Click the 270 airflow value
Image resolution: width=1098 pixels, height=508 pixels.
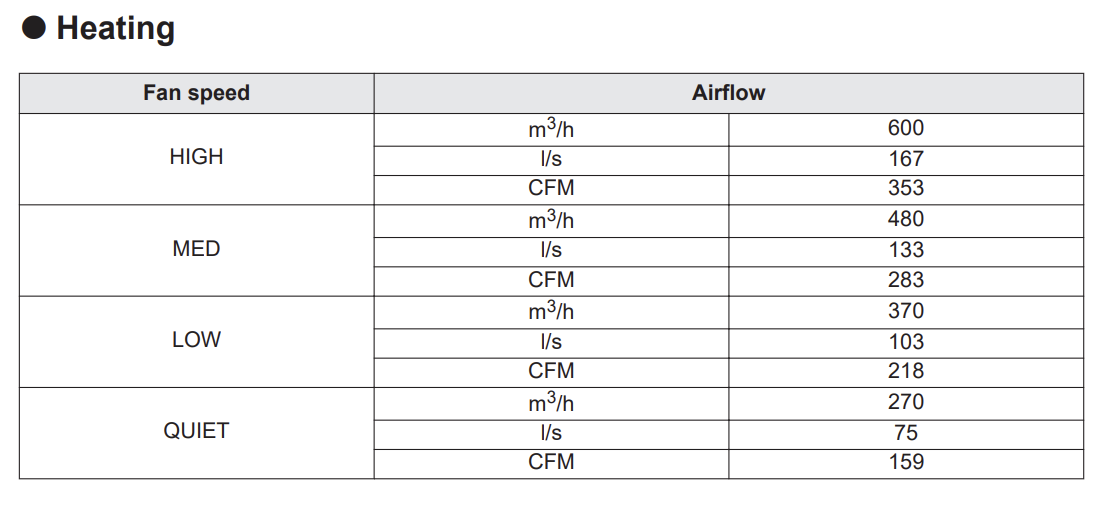click(x=905, y=402)
